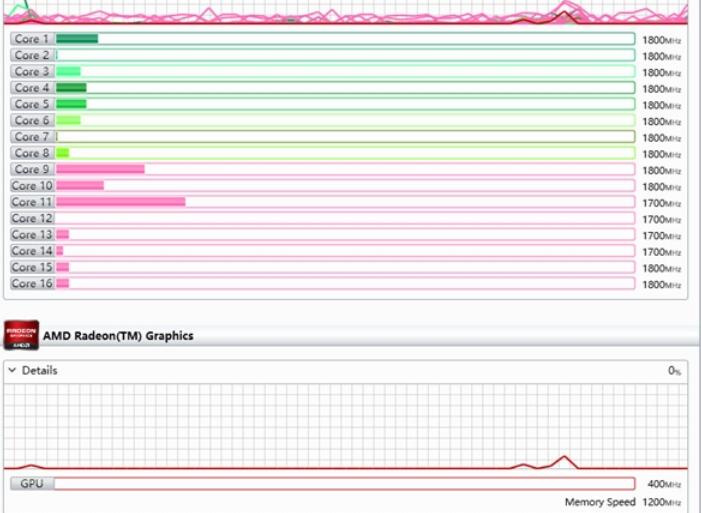Viewport: 701px width, 513px height.
Task: Click the Core 7 label
Action: click(x=32, y=137)
